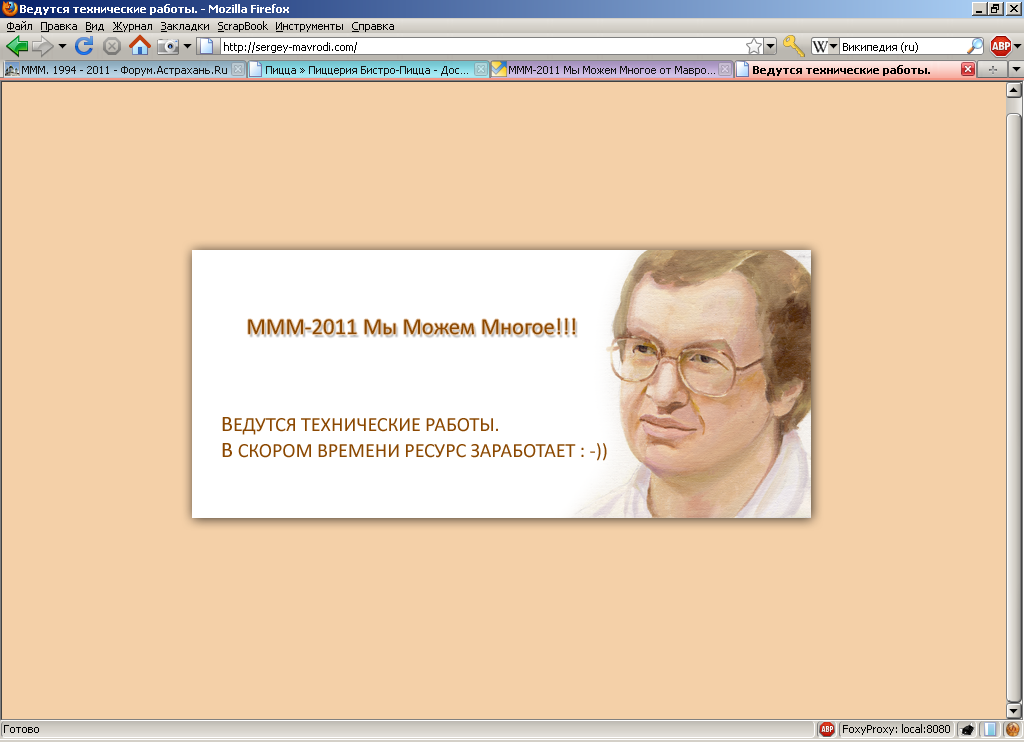Screen dimensions: 1024x742
Task: Open the Вид menu
Action: [x=95, y=26]
